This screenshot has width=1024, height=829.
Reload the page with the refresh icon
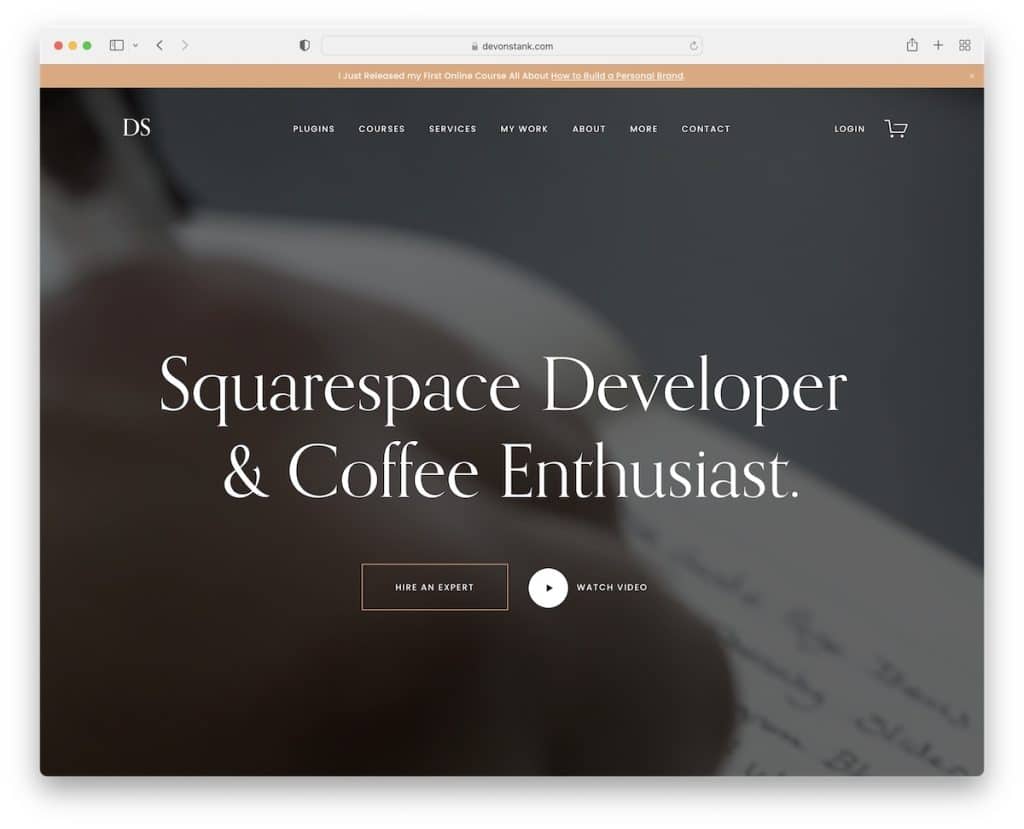pyautogui.click(x=694, y=46)
